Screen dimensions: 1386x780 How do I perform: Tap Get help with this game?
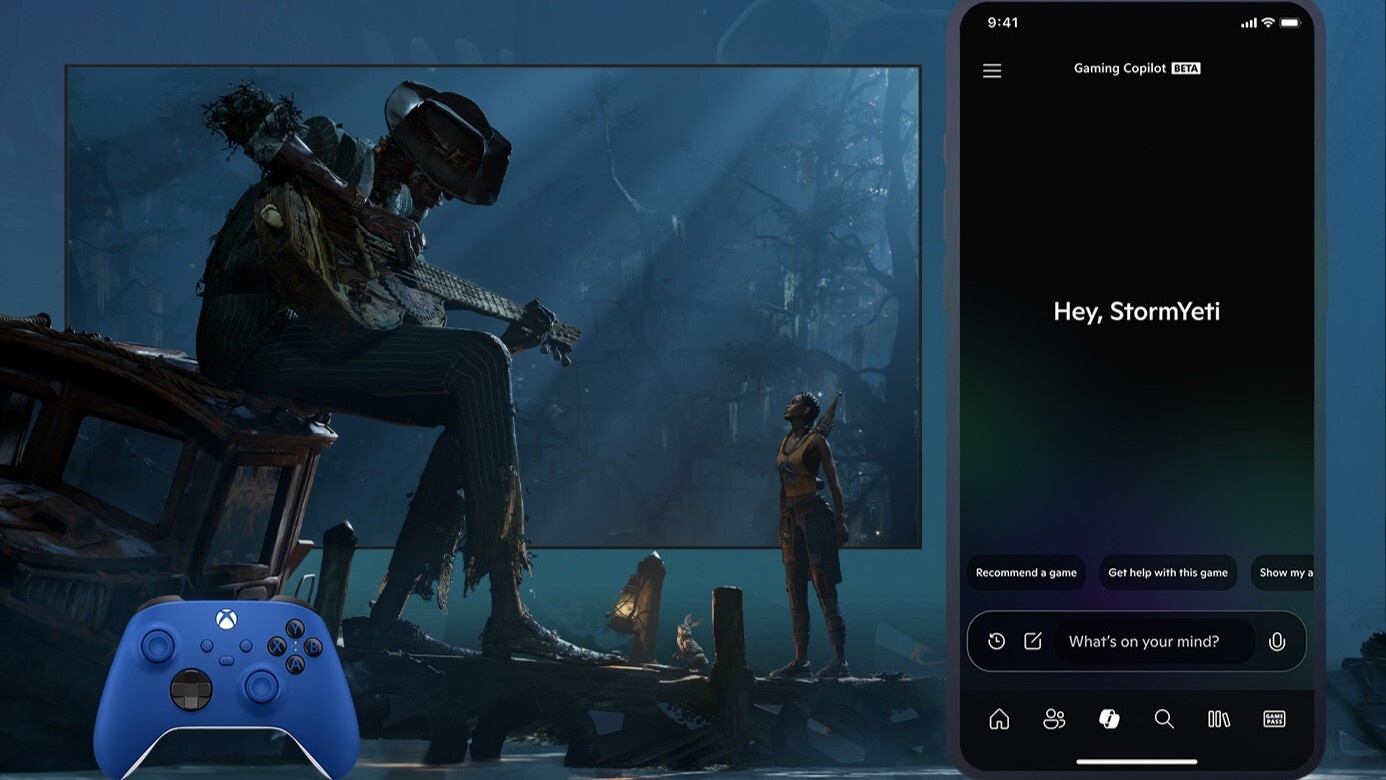1167,572
